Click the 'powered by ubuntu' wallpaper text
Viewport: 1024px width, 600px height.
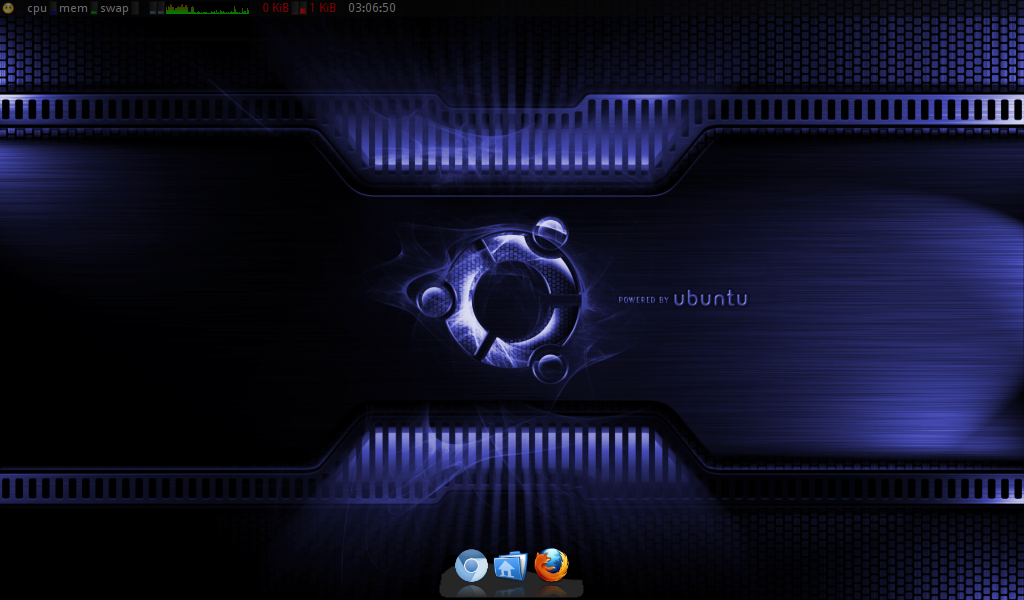click(683, 299)
